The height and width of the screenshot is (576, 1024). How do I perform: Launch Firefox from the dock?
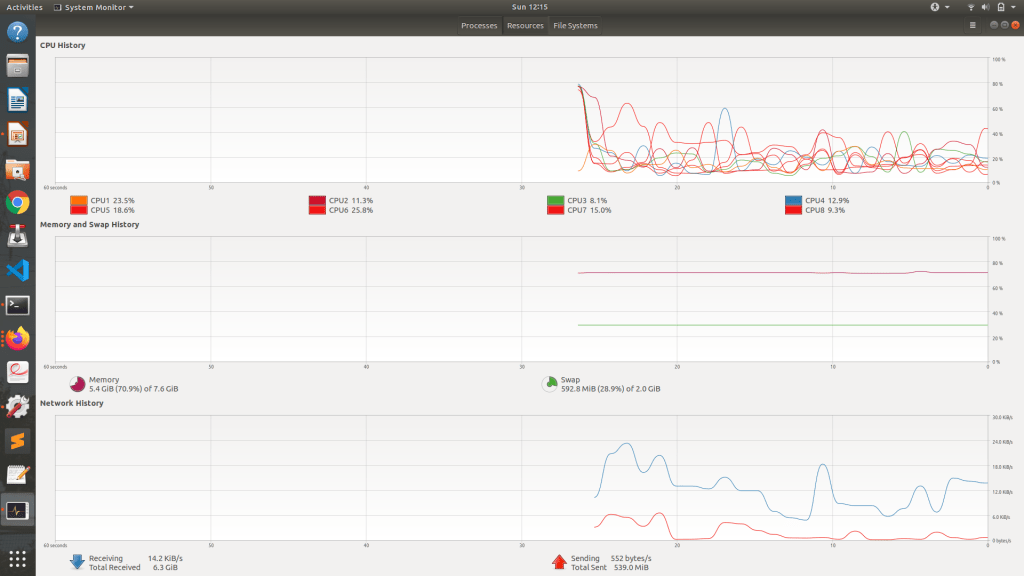tap(18, 339)
